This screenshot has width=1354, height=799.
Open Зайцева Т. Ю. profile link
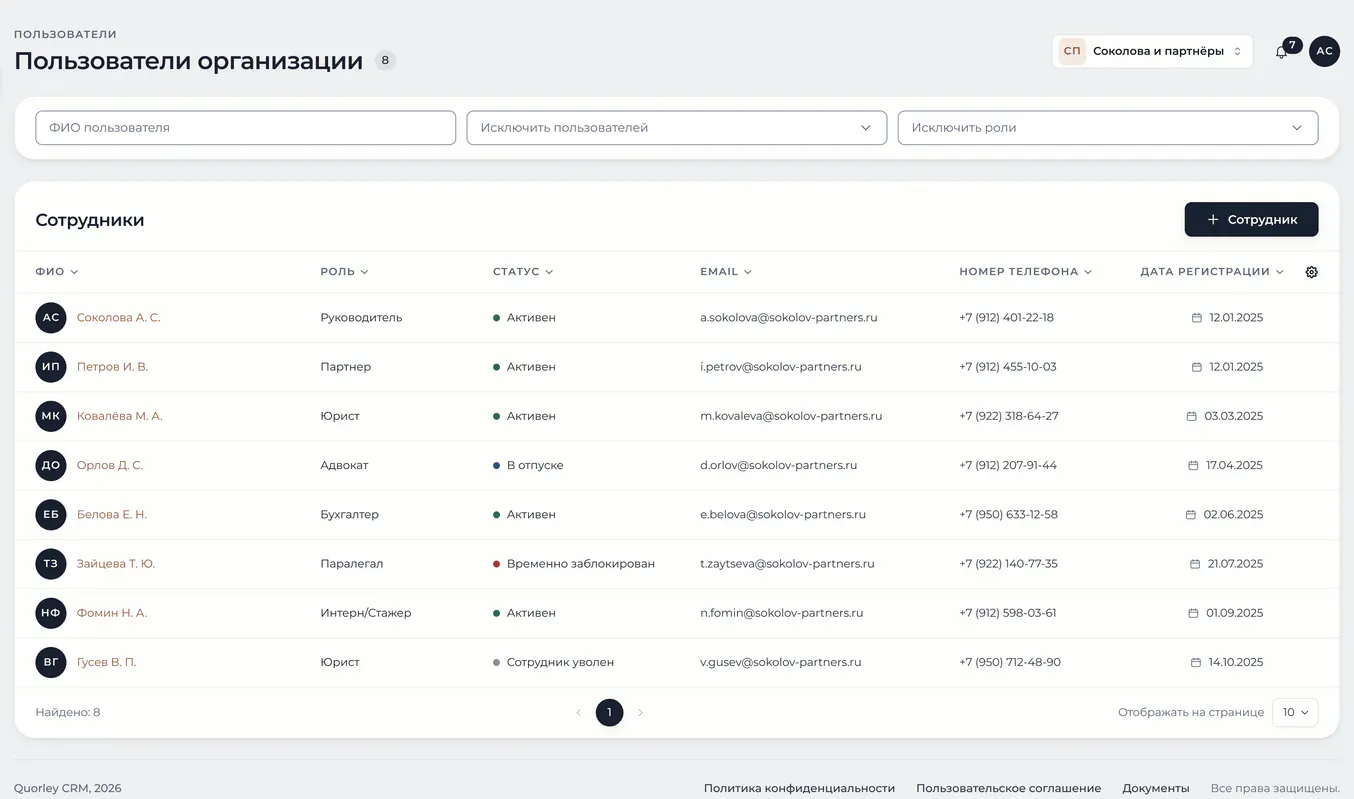[x=116, y=564]
